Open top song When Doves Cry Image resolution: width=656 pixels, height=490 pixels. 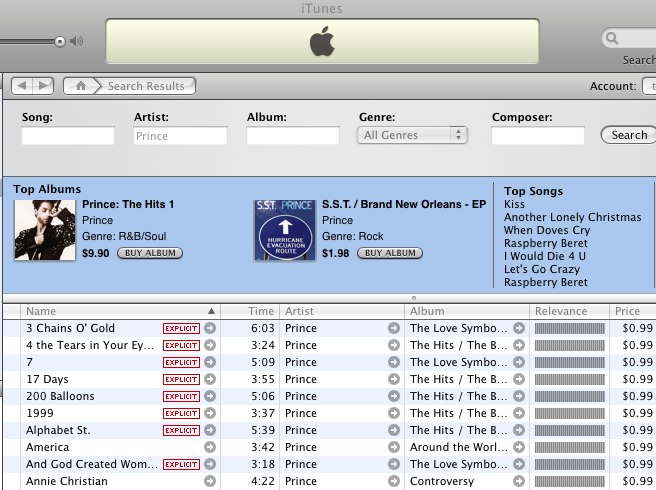pos(547,230)
